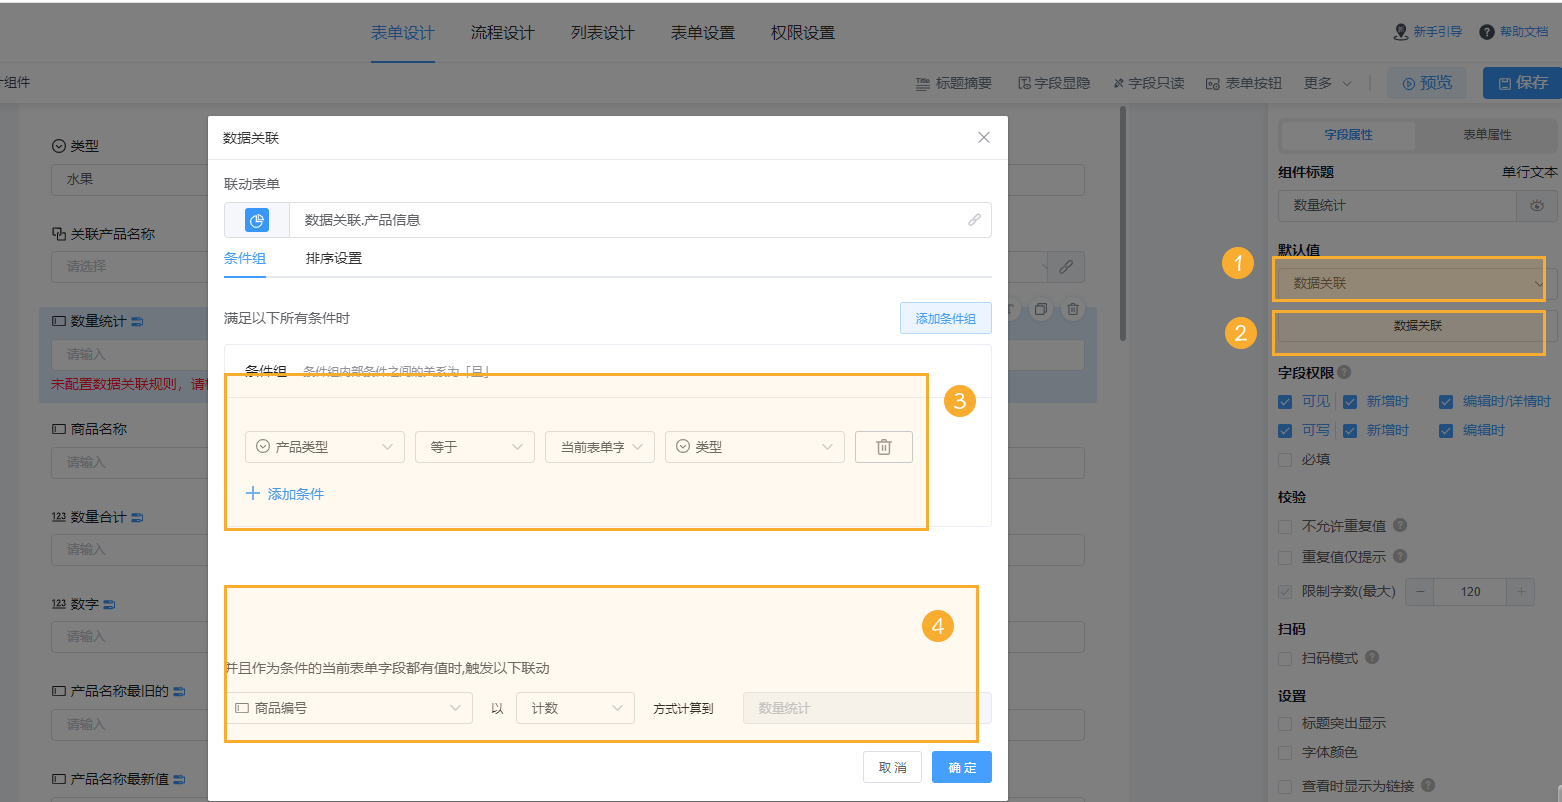The height and width of the screenshot is (802, 1562).
Task: Click the 标题摘要 toolbar icon
Action: point(923,84)
